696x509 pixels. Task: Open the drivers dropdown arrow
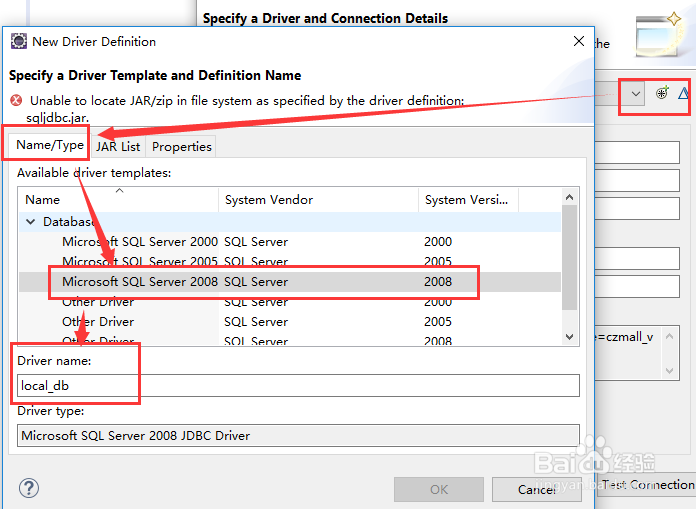point(636,94)
